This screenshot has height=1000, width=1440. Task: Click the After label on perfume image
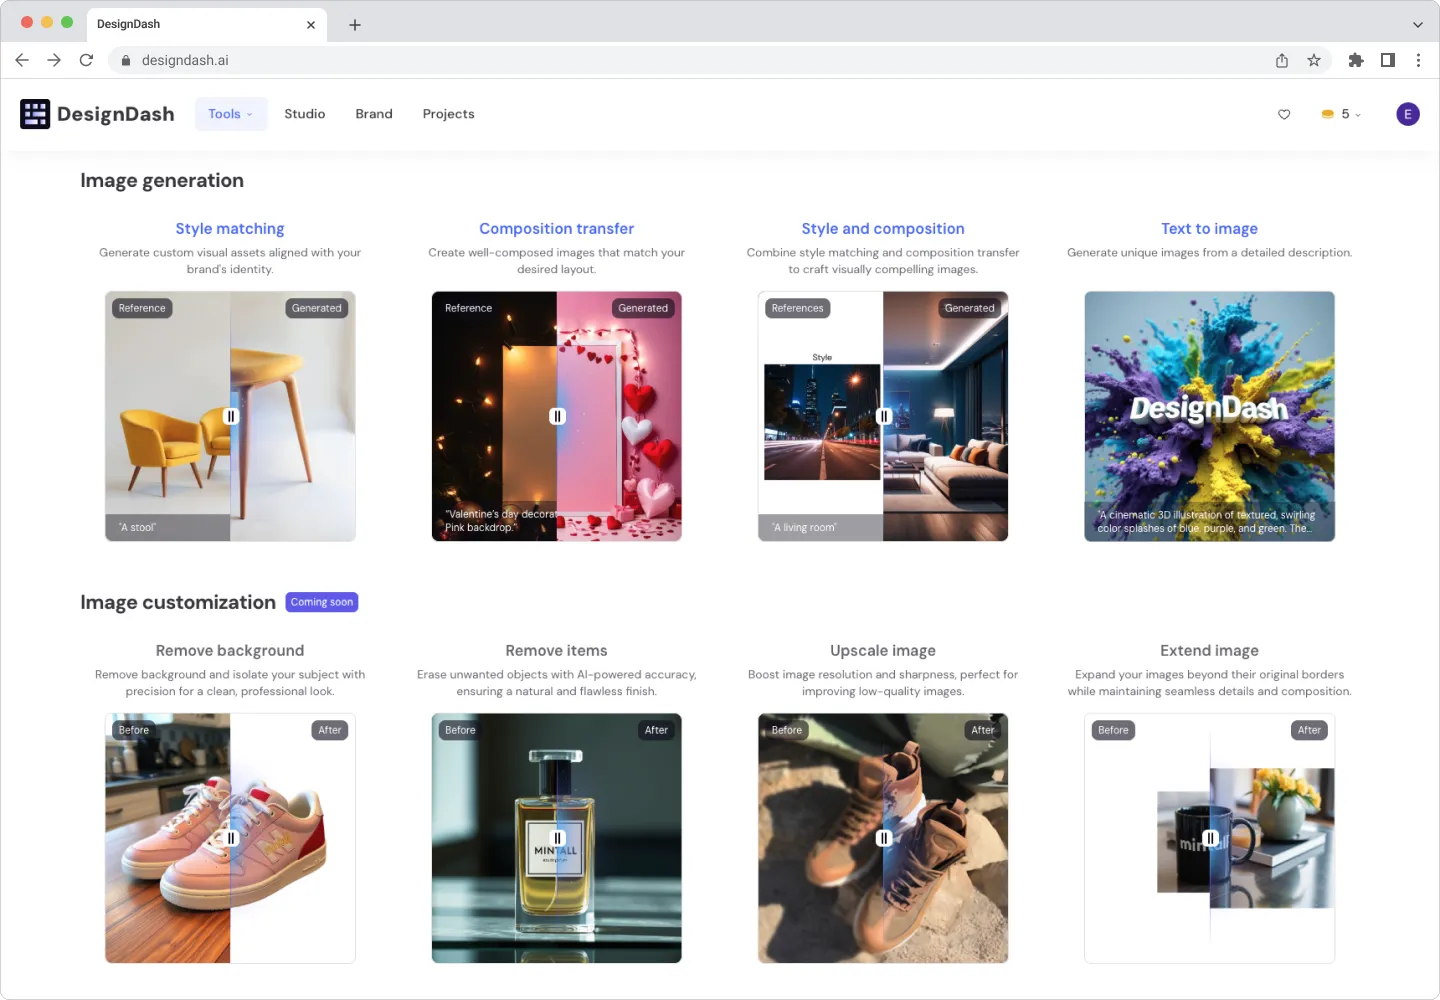point(656,730)
